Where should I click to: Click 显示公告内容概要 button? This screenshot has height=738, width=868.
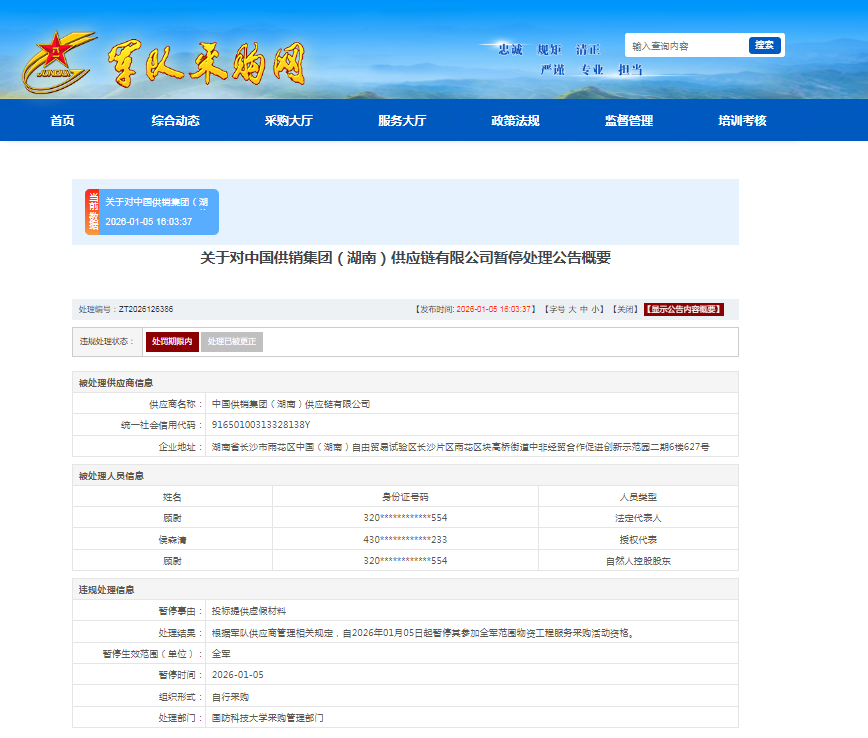pyautogui.click(x=683, y=310)
